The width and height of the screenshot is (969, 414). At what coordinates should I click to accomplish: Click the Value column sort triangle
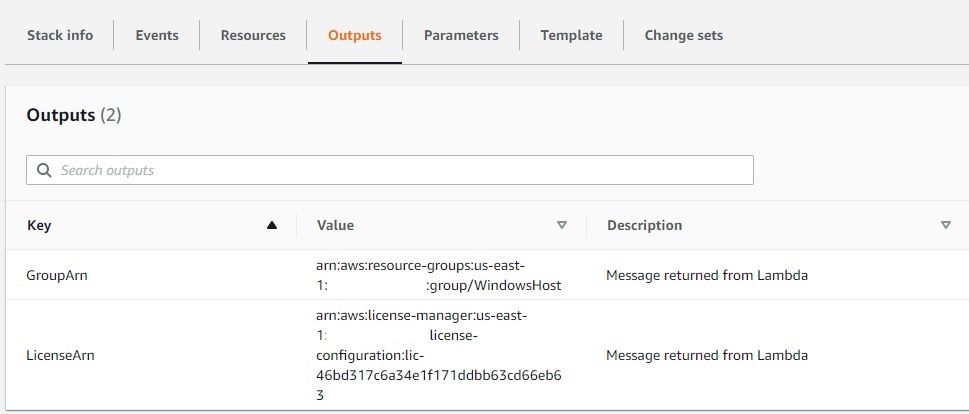562,226
